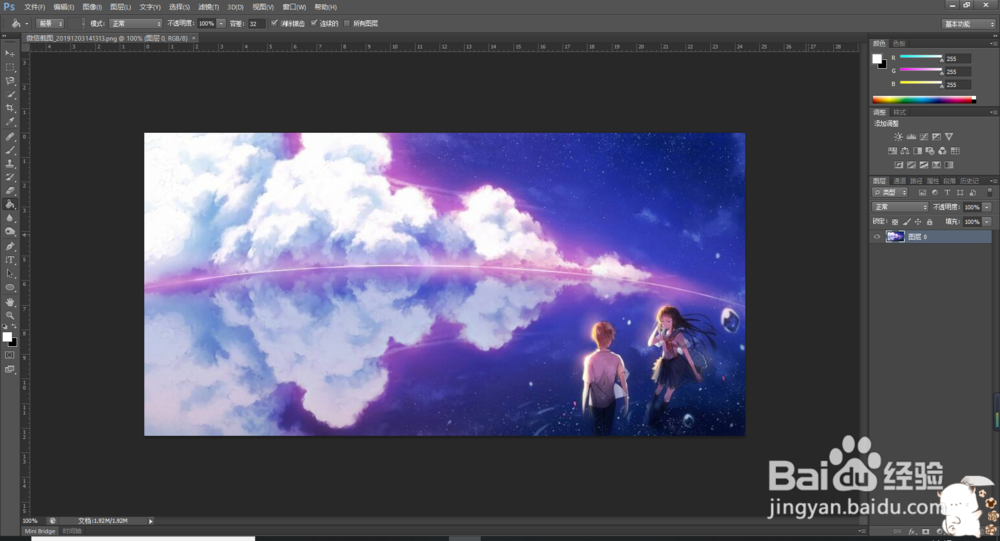Open Paint Bucket tool preset picker
Image resolution: width=1000 pixels, height=541 pixels.
[x=18, y=24]
